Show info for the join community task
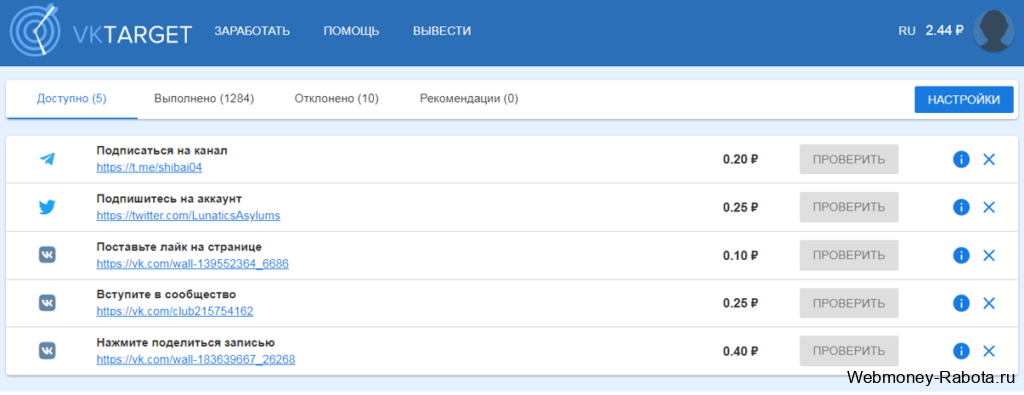The width and height of the screenshot is (1024, 395). [x=961, y=303]
